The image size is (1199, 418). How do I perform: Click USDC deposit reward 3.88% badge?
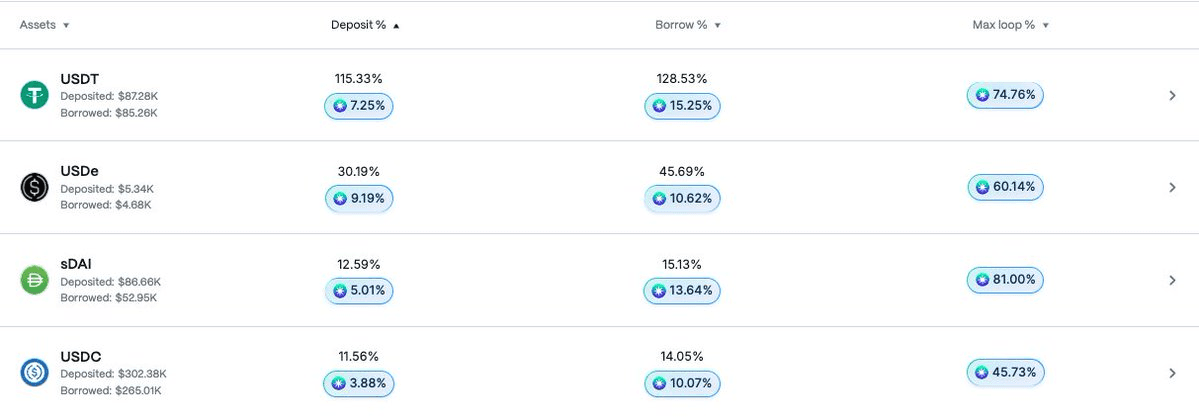click(x=359, y=383)
